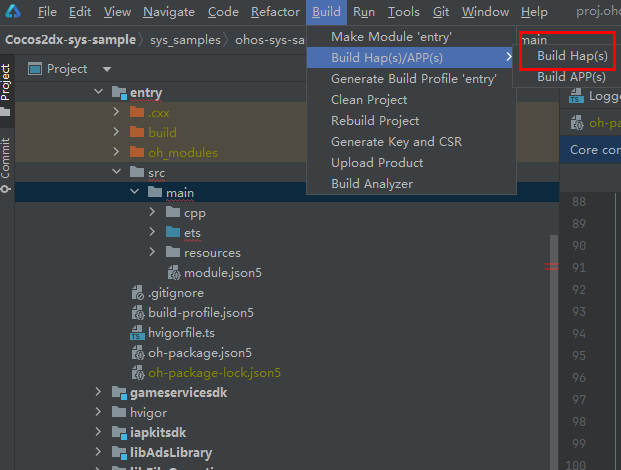Close the Build menu
This screenshot has width=621, height=470.
click(x=326, y=12)
